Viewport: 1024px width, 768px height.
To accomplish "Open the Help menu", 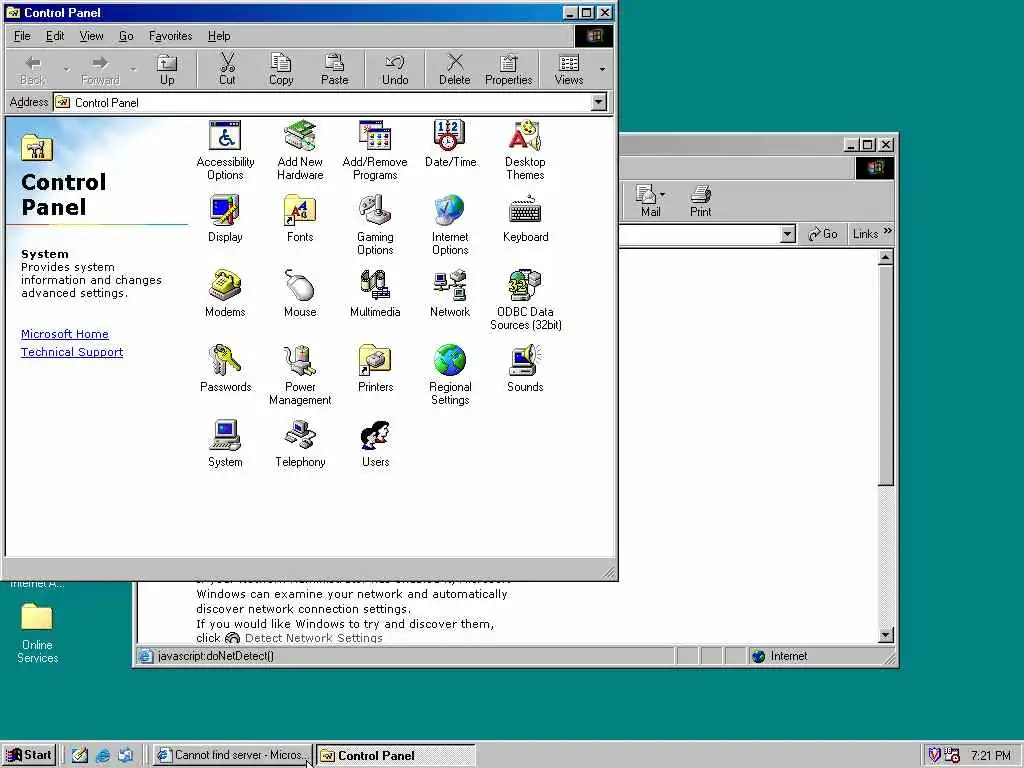I will pyautogui.click(x=219, y=36).
